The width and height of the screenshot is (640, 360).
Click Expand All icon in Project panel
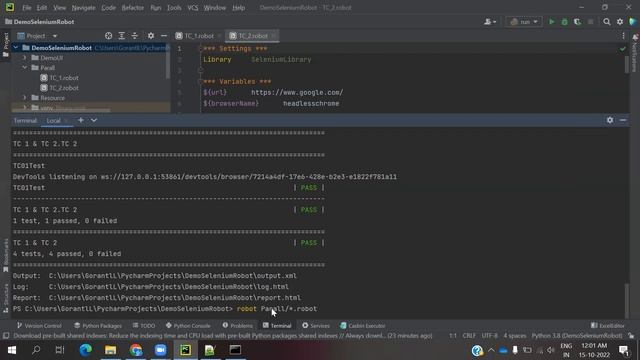pos(122,36)
